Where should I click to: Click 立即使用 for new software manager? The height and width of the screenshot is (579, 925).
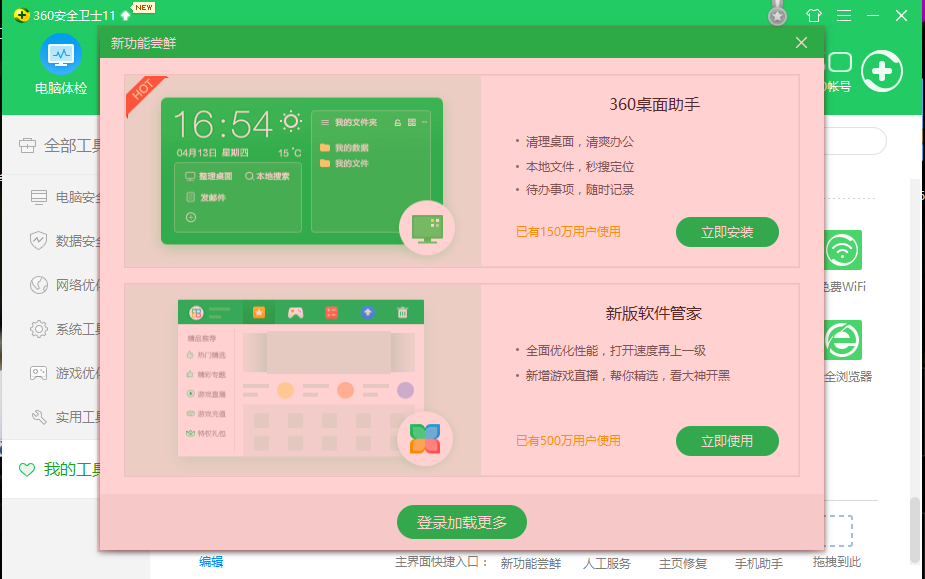coord(727,440)
